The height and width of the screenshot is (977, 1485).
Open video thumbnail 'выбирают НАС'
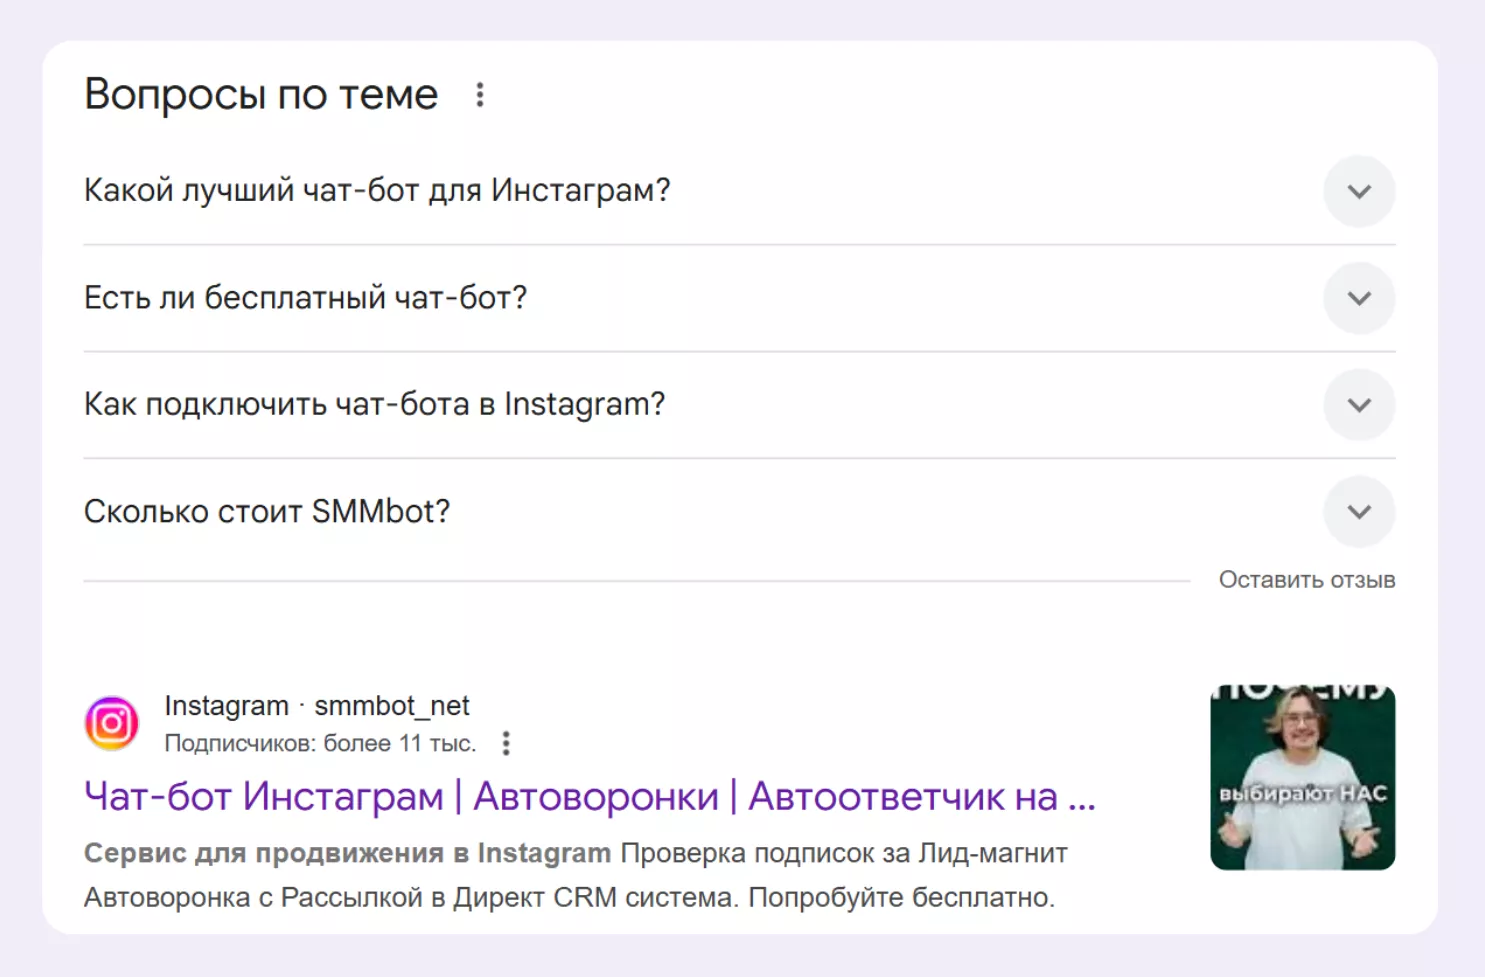[x=1302, y=777]
